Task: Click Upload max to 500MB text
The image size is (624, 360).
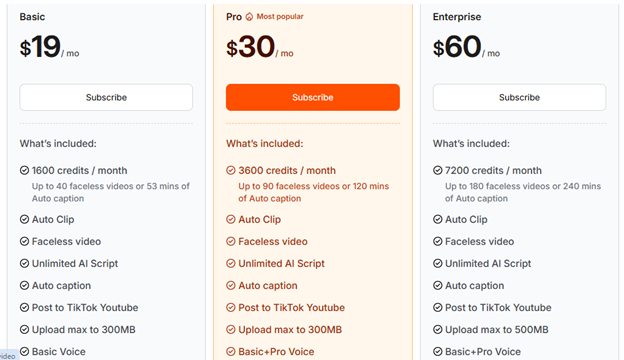Action: 497,329
